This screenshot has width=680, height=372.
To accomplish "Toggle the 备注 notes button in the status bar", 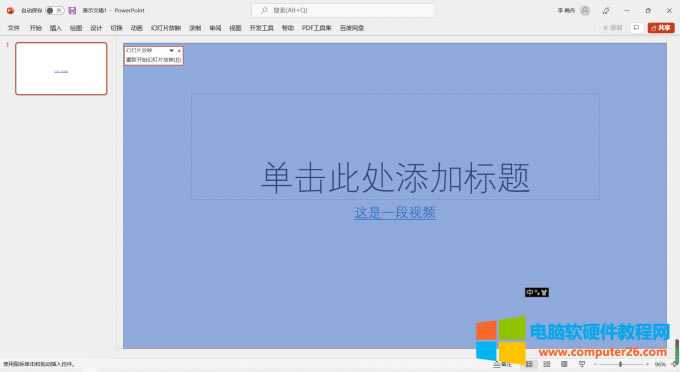I will (503, 364).
